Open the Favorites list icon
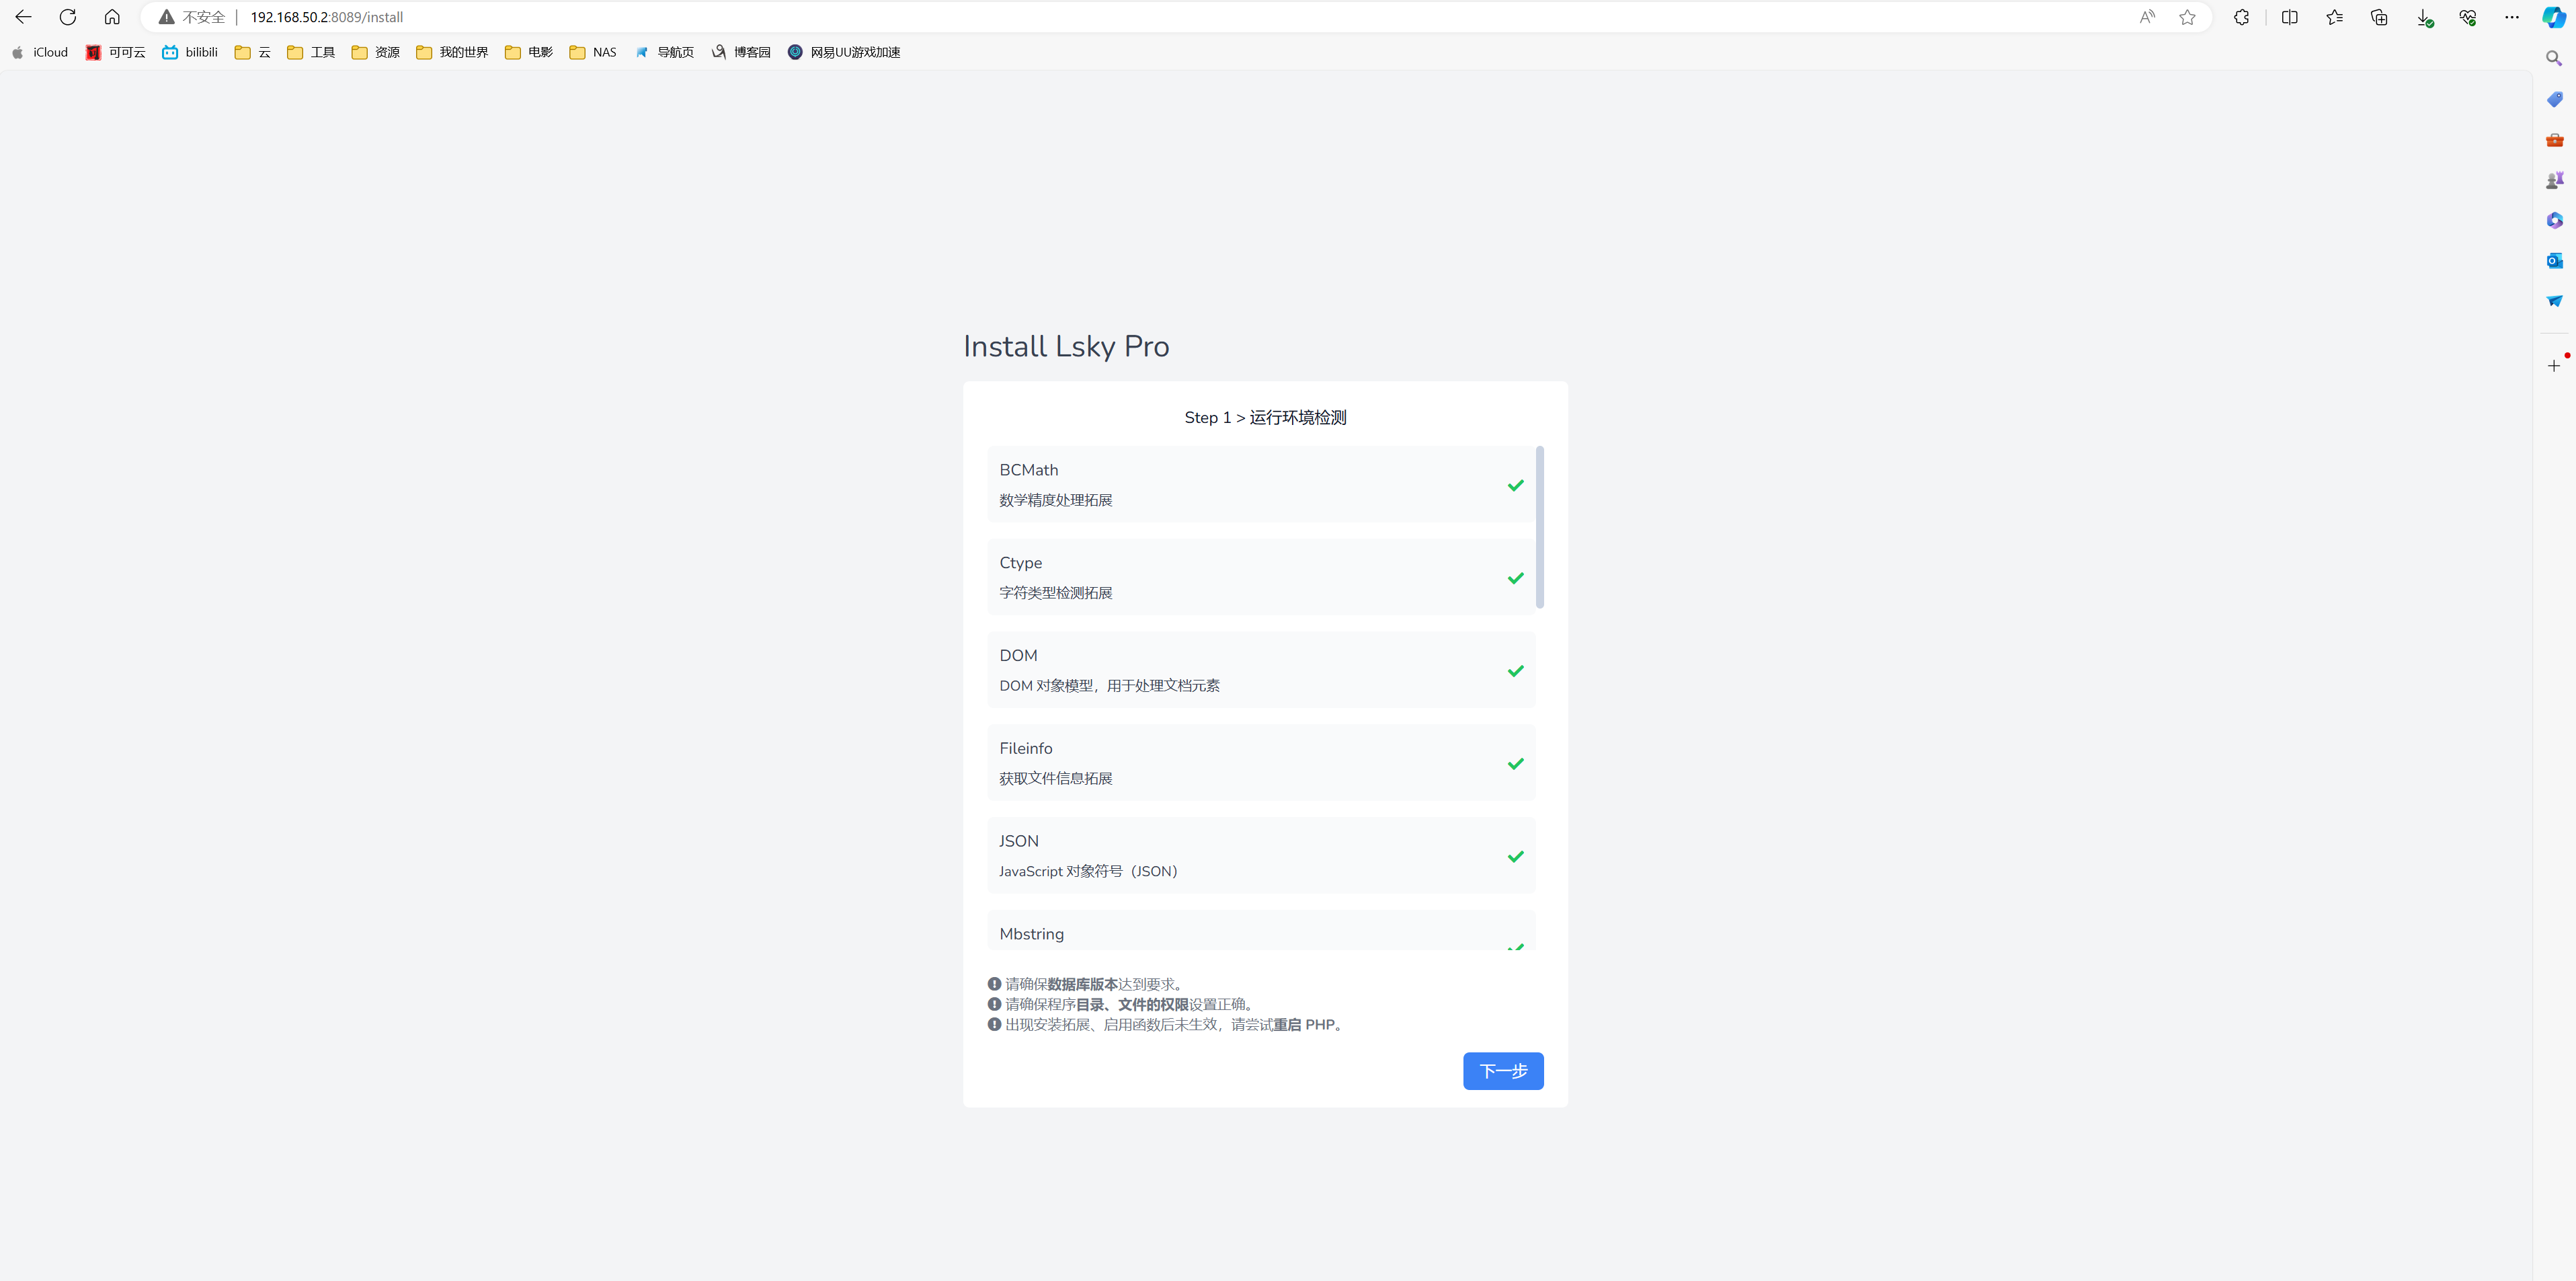Image resolution: width=2576 pixels, height=1281 pixels. point(2334,17)
